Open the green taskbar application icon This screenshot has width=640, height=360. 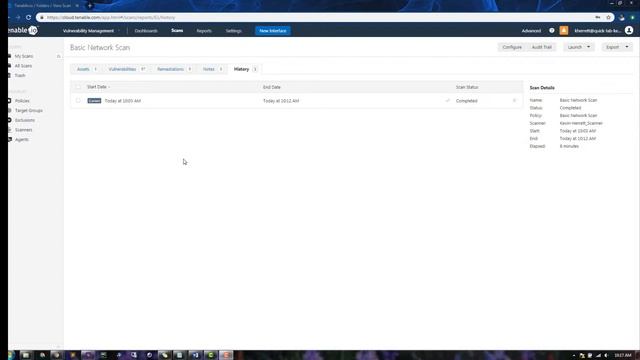211,355
